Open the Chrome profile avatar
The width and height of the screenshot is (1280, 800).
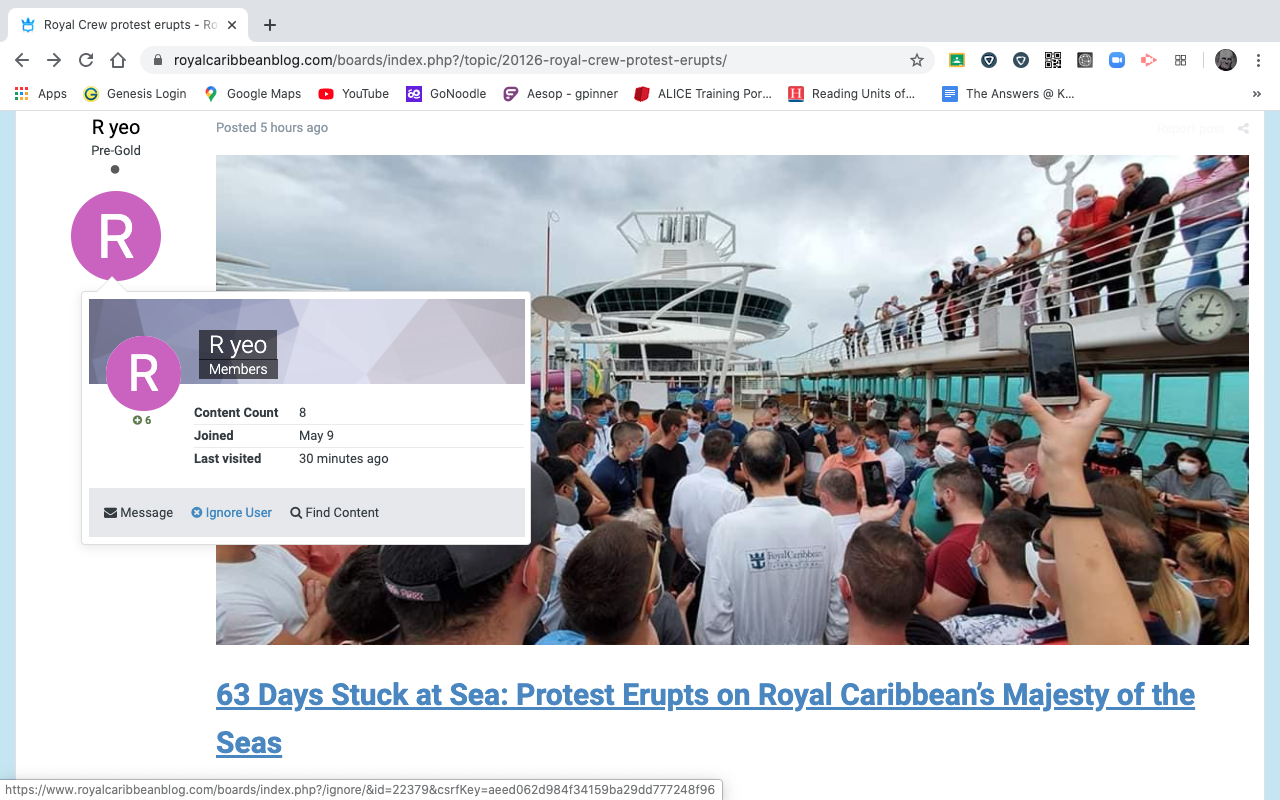pyautogui.click(x=1226, y=60)
